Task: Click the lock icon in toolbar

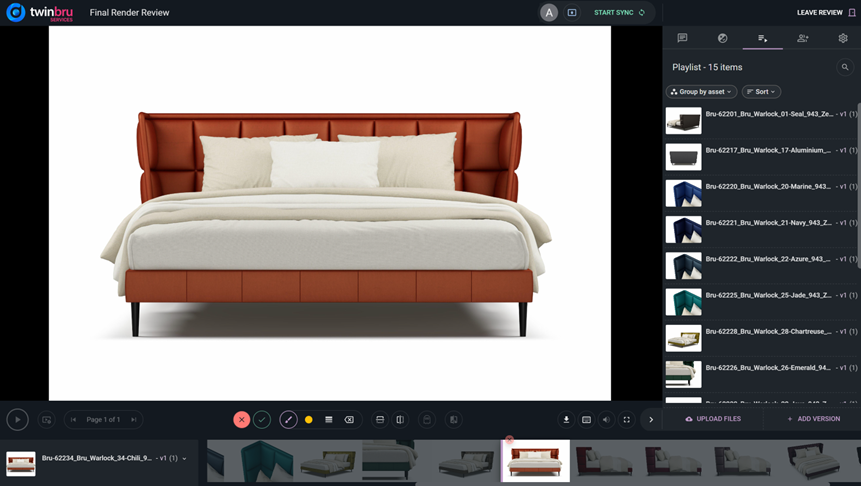Action: click(x=427, y=420)
